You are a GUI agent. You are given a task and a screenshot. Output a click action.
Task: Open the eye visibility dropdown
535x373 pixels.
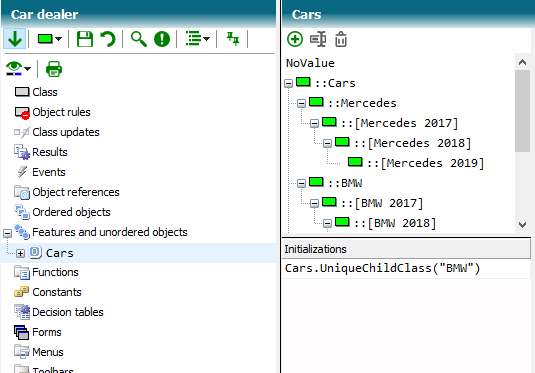point(18,69)
